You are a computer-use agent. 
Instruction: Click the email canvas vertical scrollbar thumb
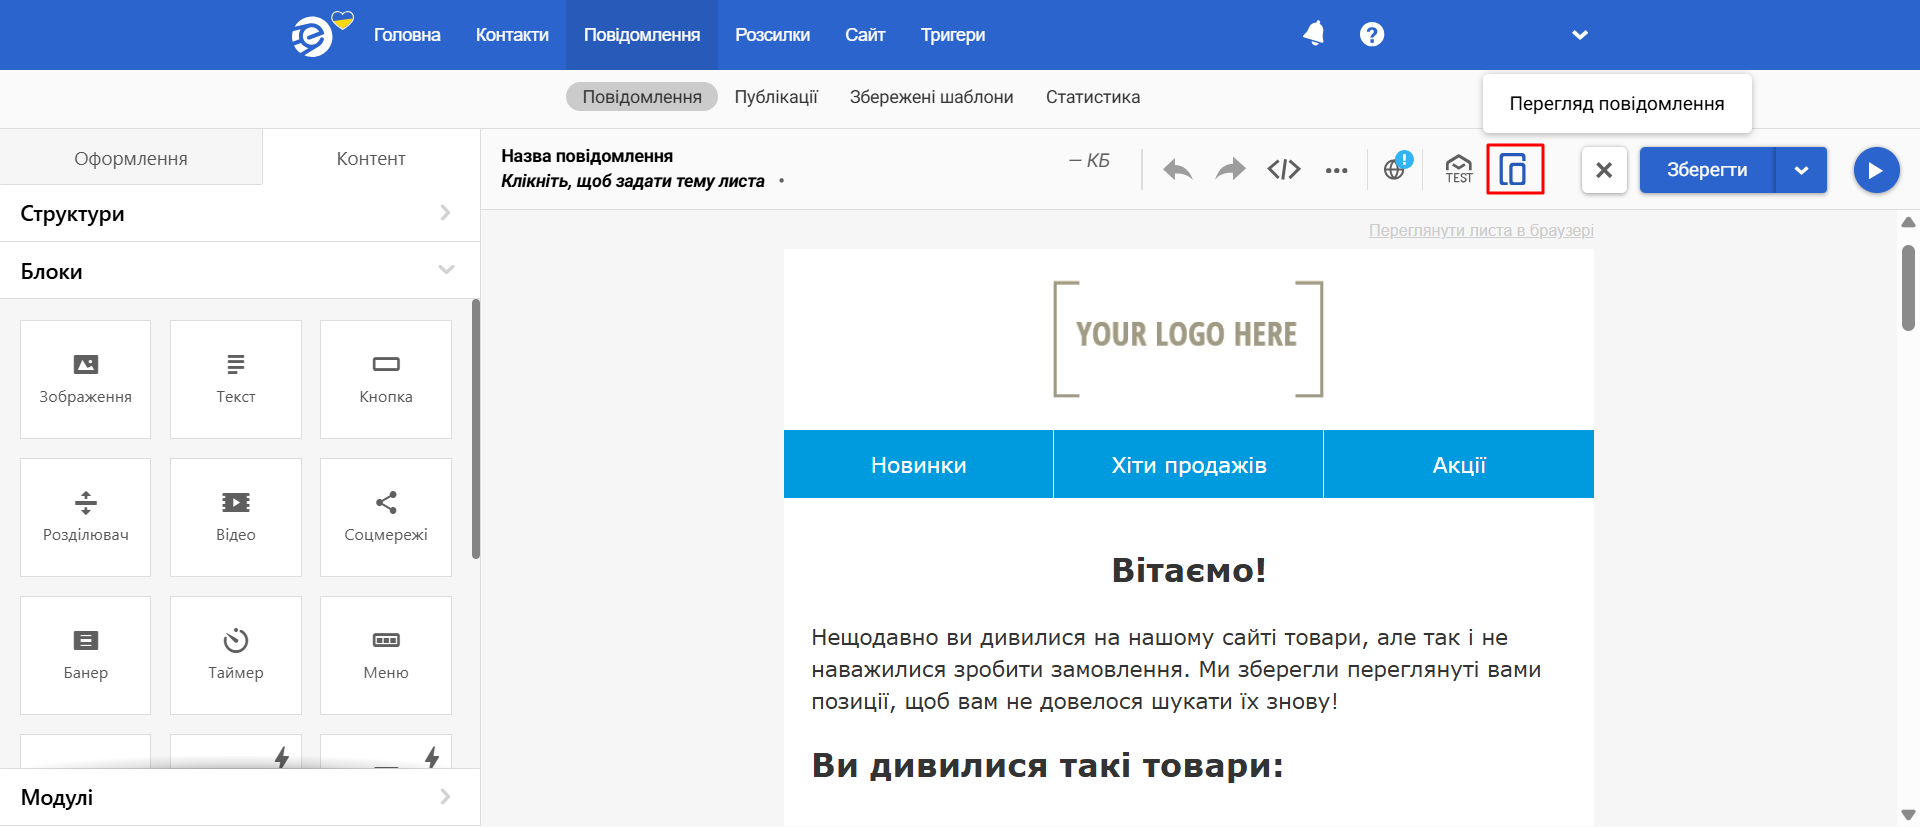[x=1908, y=287]
